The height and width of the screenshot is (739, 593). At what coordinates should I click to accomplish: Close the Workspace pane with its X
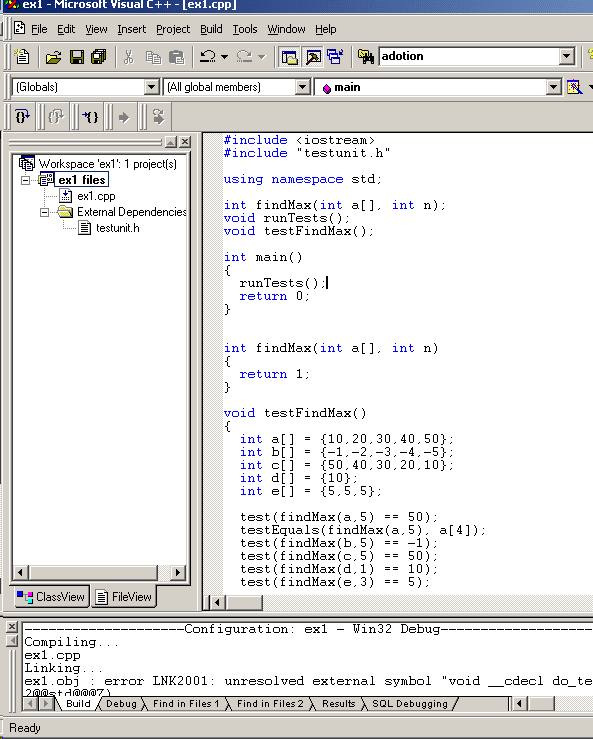point(185,141)
